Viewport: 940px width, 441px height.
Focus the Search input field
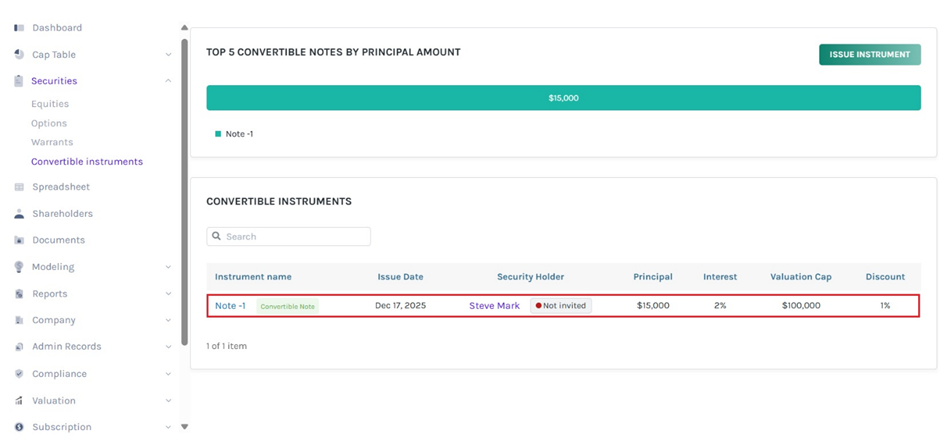pos(288,237)
